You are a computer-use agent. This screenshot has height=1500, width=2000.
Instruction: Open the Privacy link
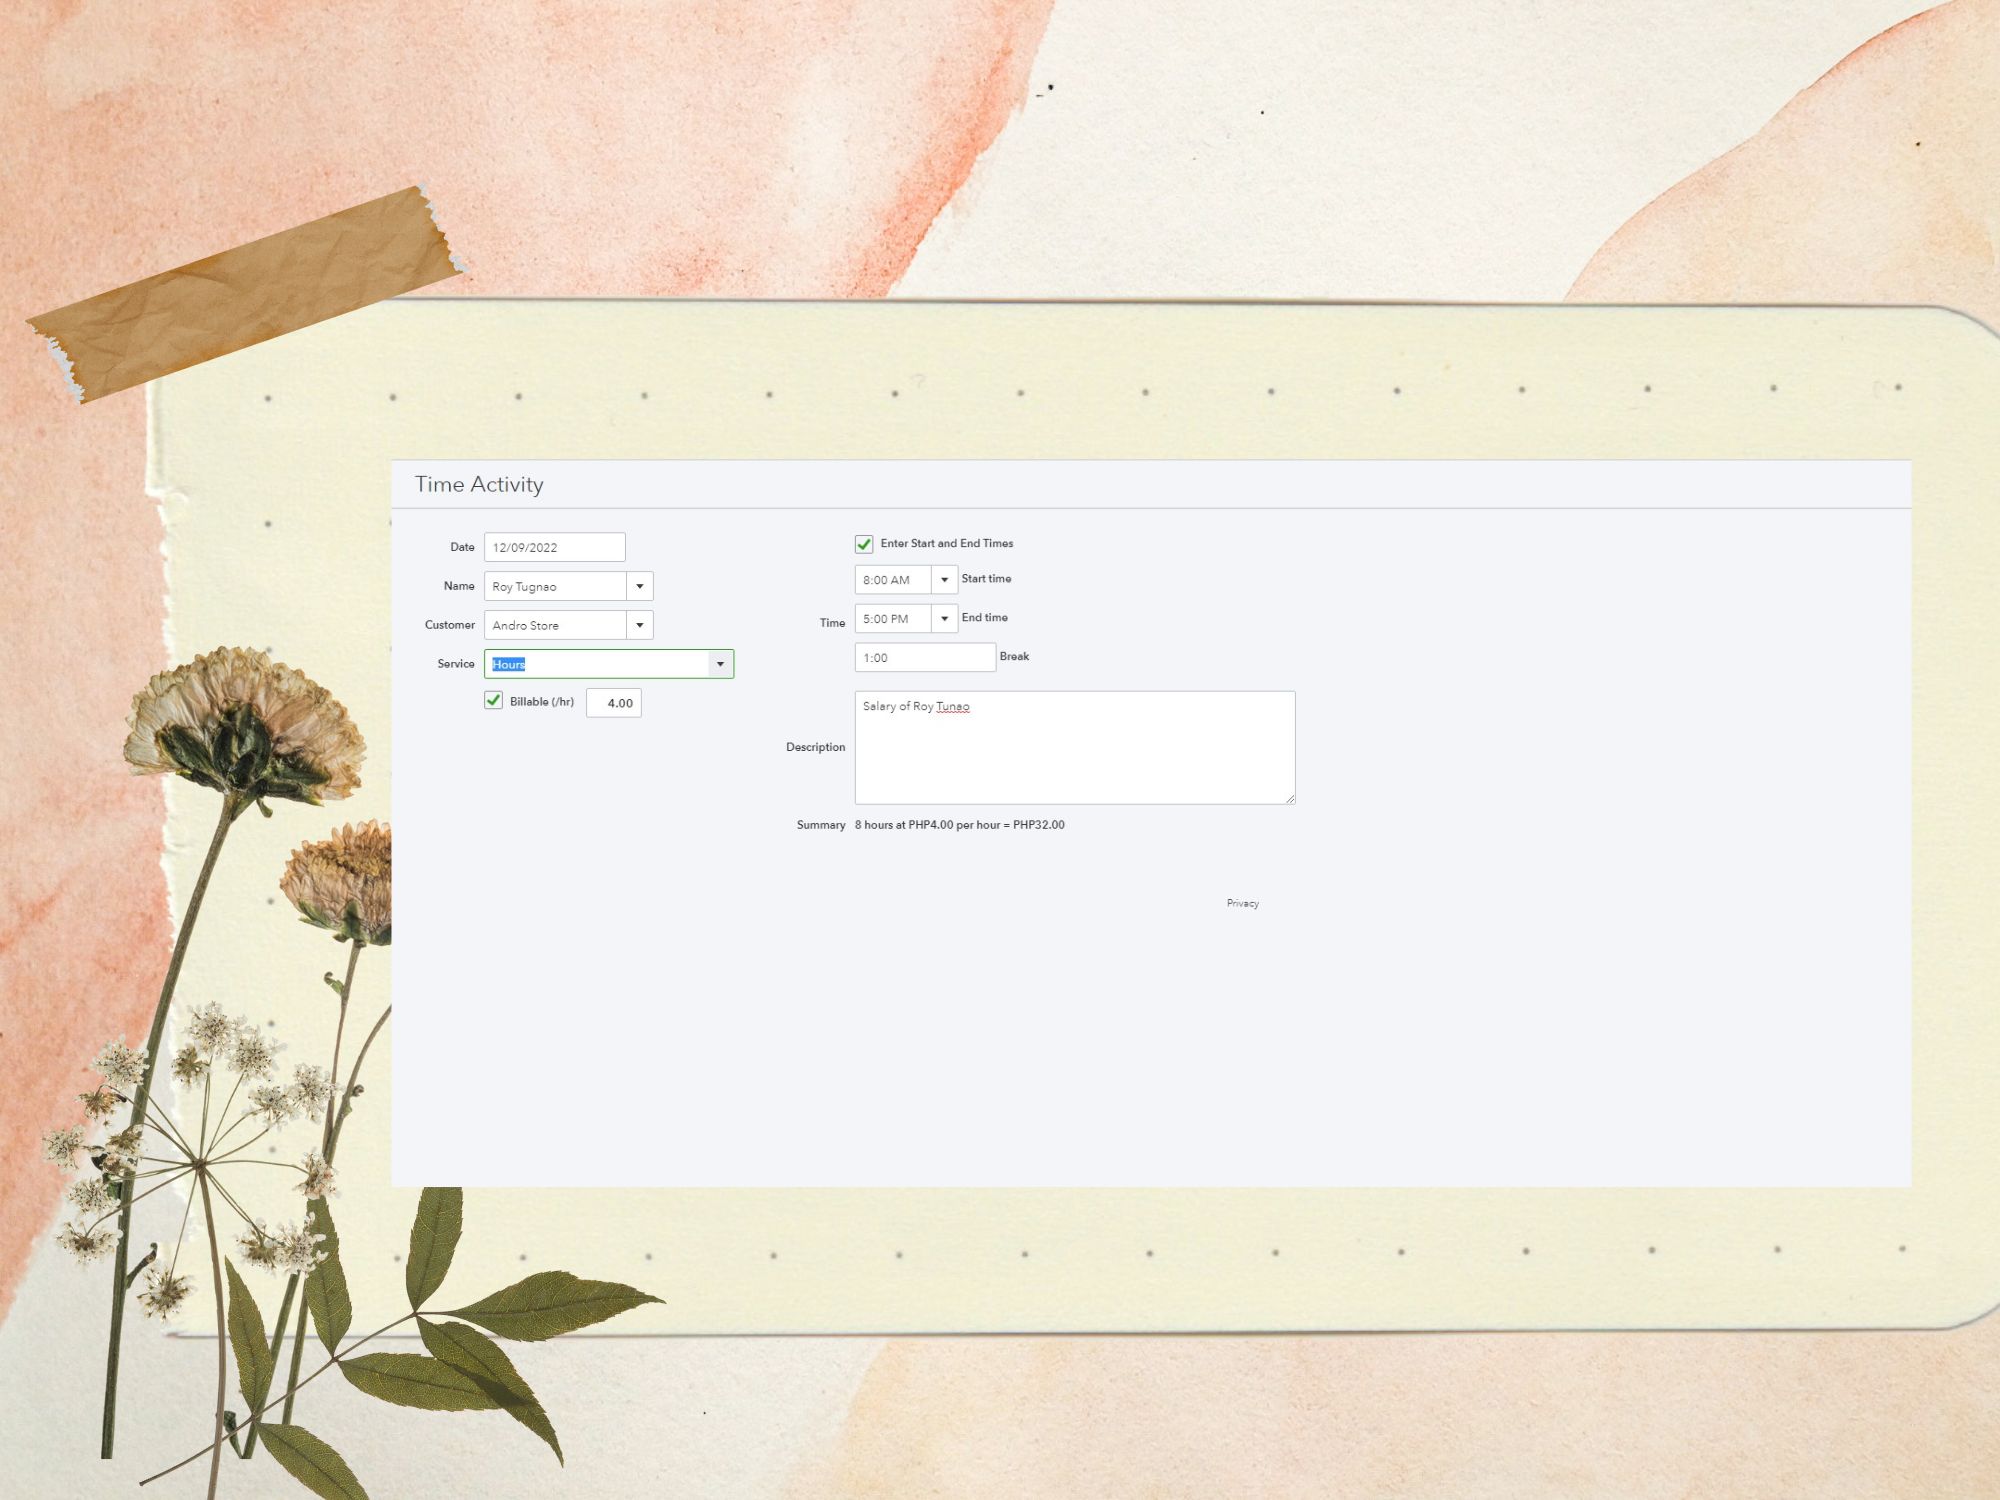[x=1242, y=903]
